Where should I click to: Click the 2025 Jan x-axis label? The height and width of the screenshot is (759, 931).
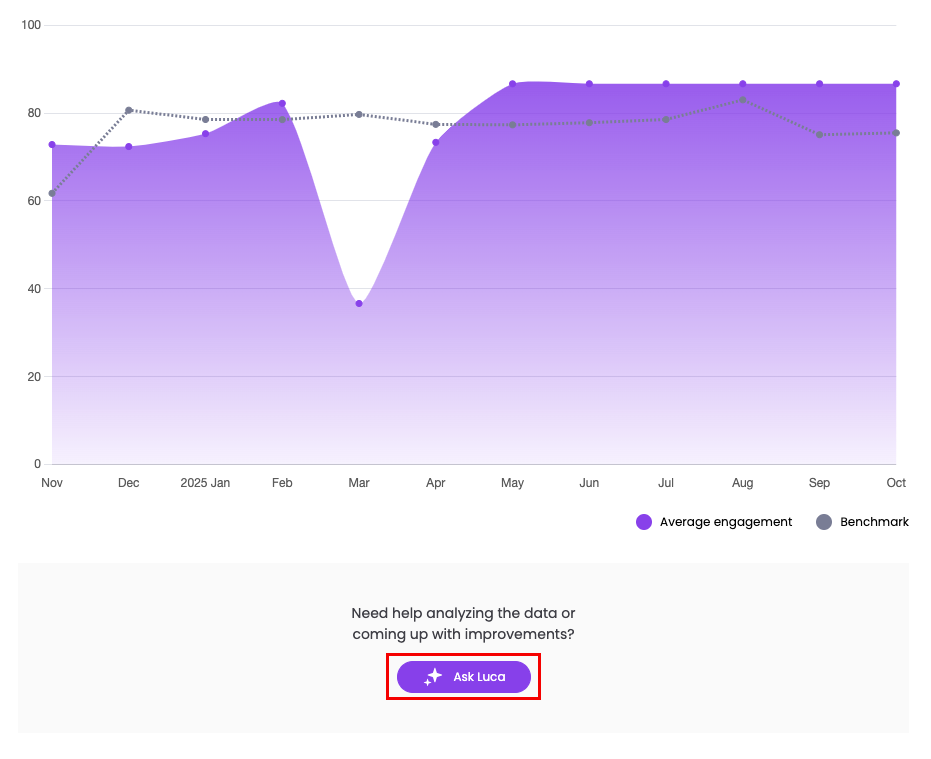tap(205, 483)
